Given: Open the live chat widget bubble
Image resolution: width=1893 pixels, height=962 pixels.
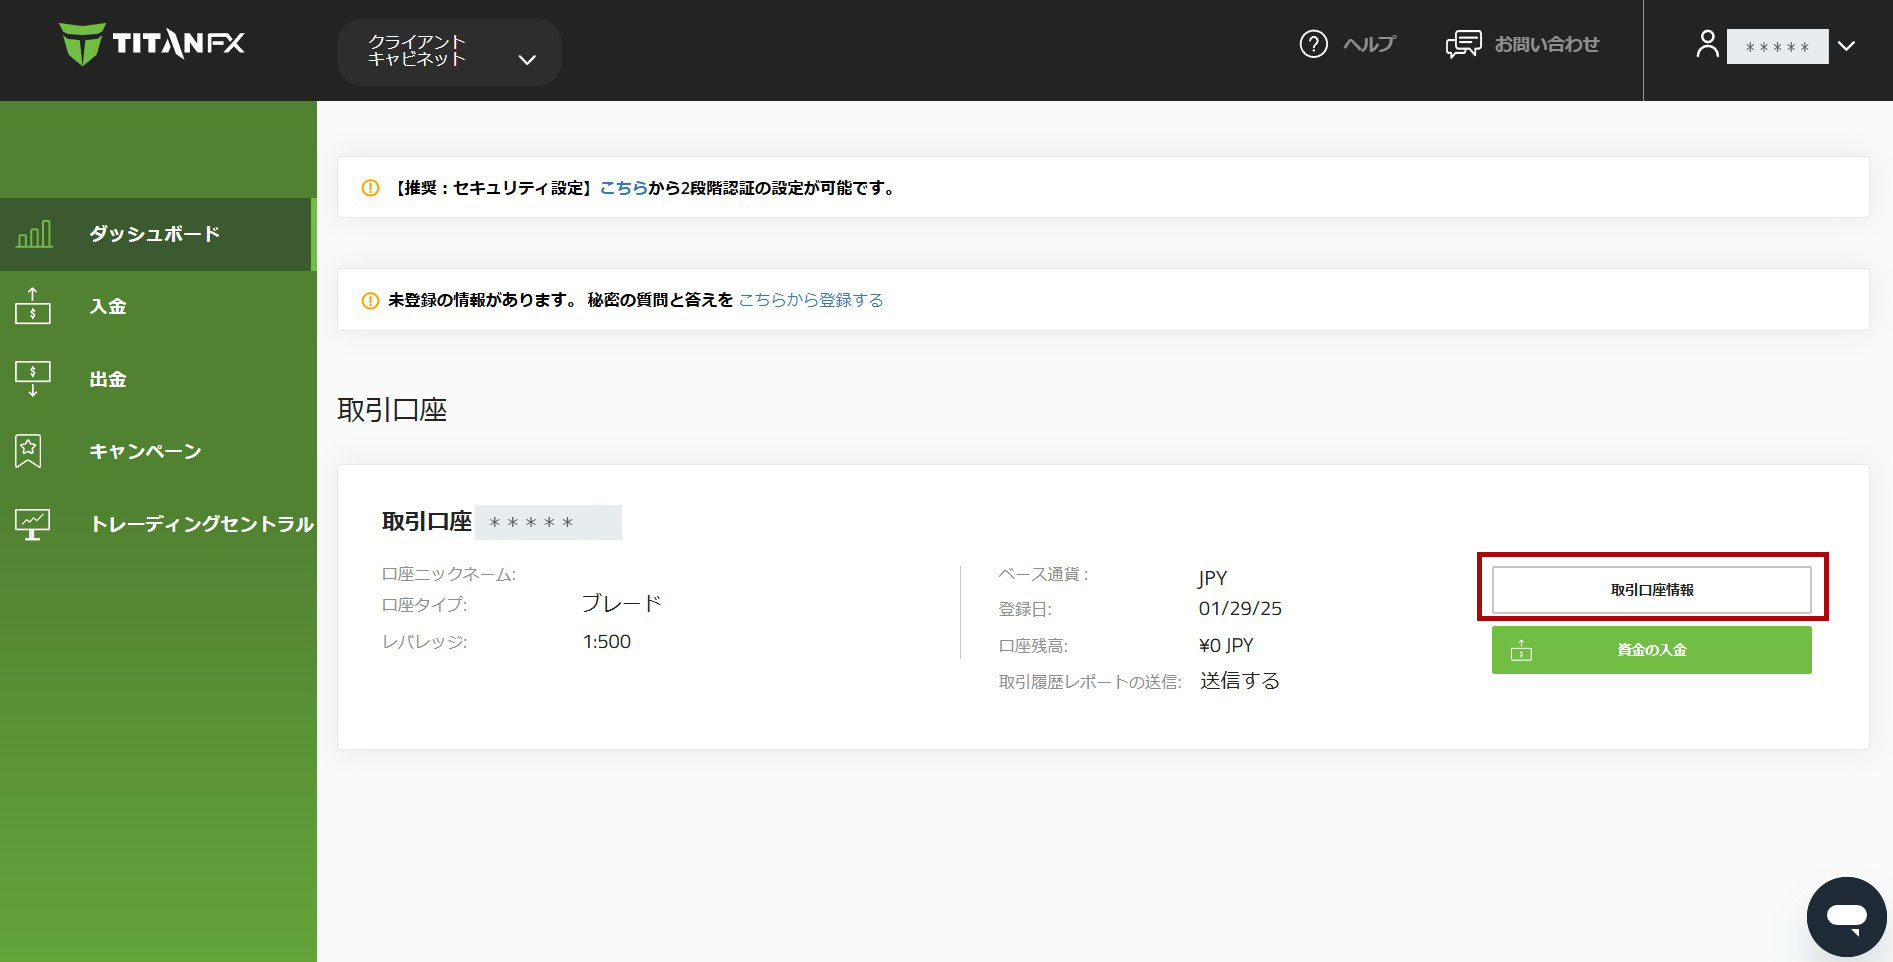Looking at the screenshot, I should point(1846,917).
